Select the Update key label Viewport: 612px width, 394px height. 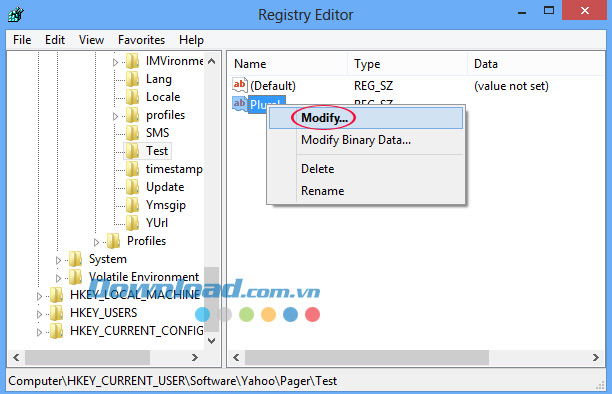[x=165, y=187]
